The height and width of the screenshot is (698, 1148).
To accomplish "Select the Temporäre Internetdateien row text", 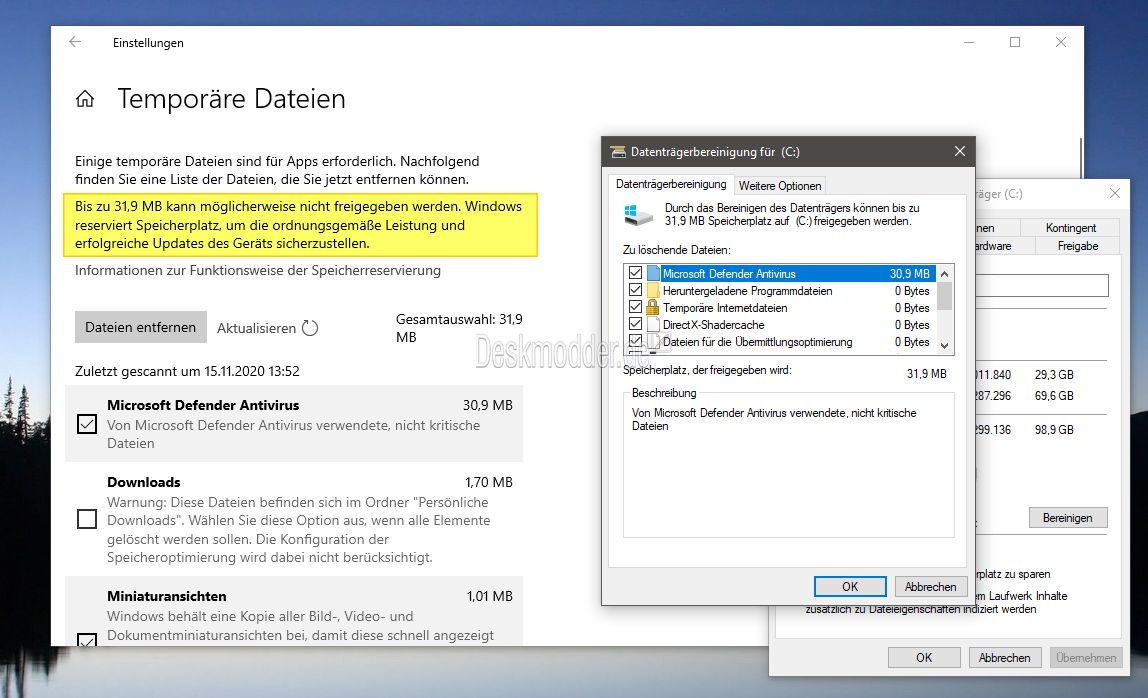I will 725,308.
